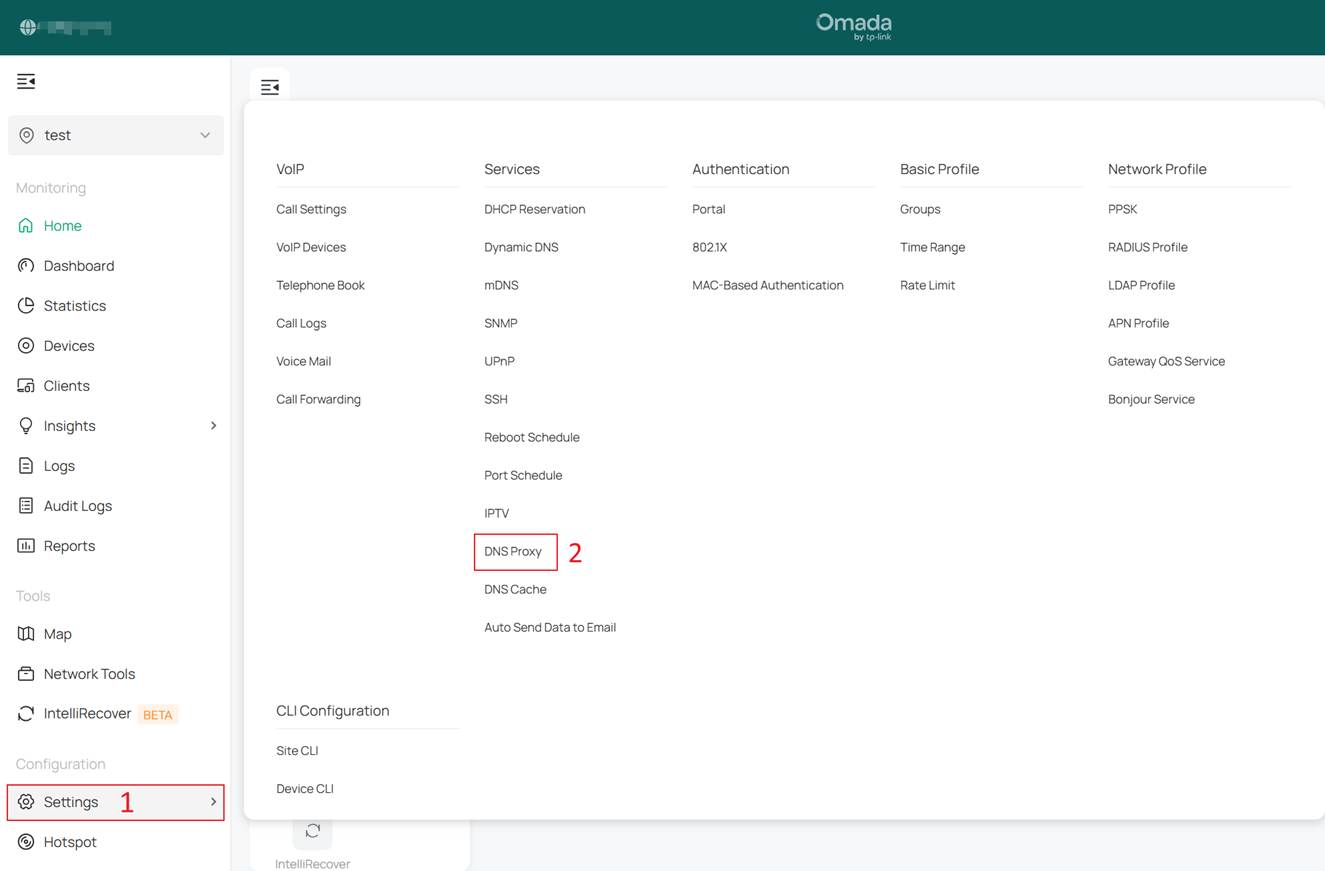Open VoIP Devices
Image resolution: width=1325 pixels, height=871 pixels.
311,247
